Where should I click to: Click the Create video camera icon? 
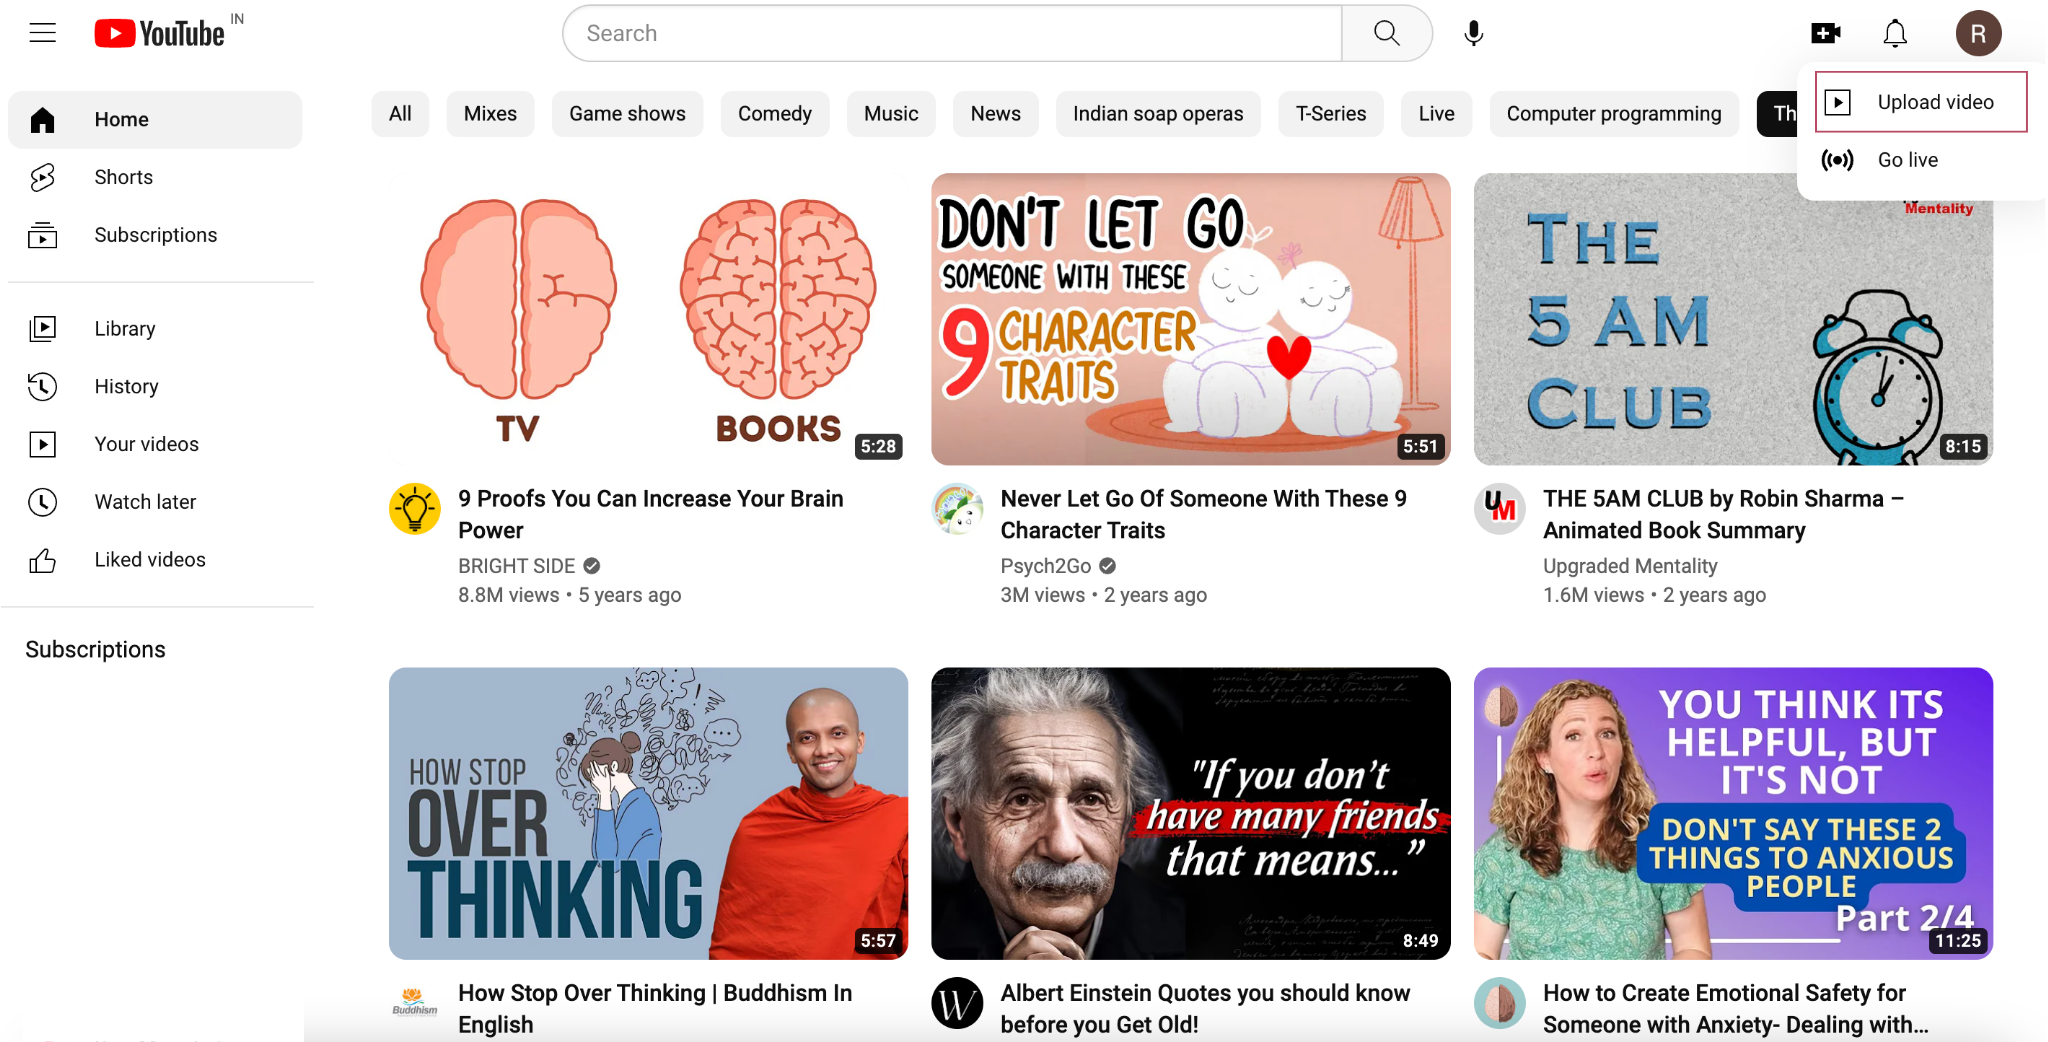(1825, 33)
